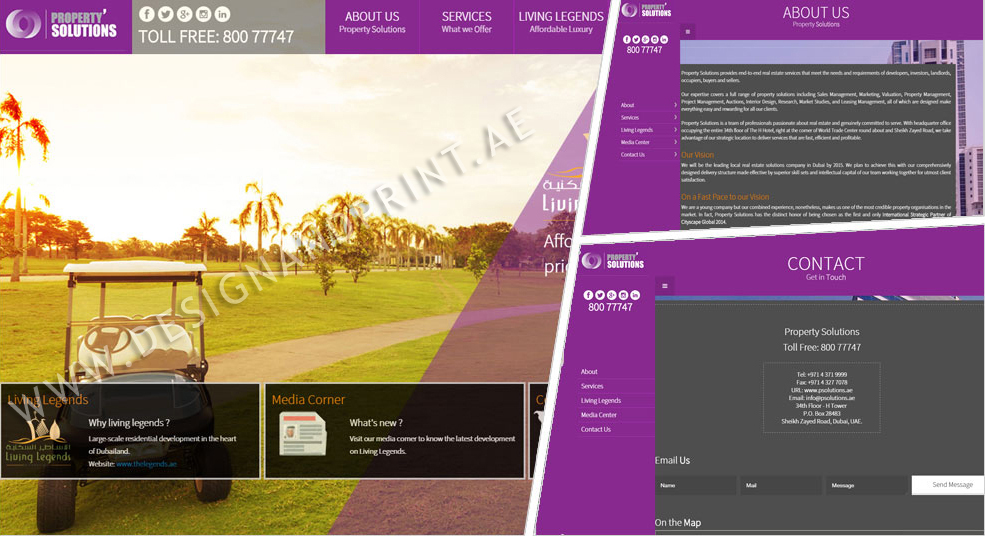Screen dimensions: 985x536
Task: Expand the Services chevron in the About Us sidebar
Action: 675,118
